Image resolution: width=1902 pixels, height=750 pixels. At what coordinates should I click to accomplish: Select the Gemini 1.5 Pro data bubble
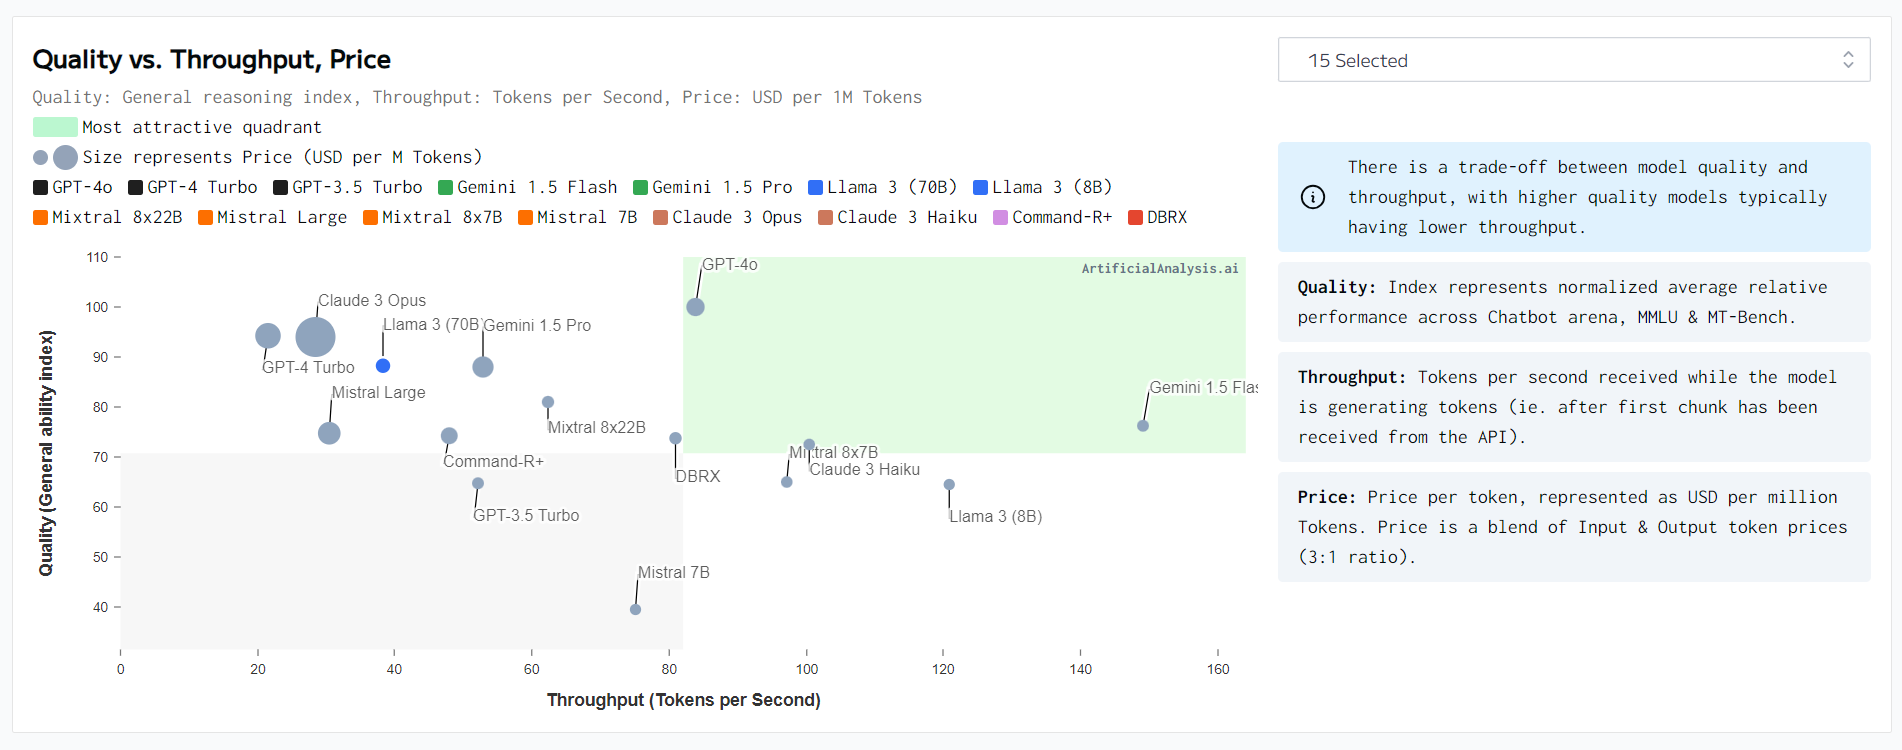pos(483,367)
